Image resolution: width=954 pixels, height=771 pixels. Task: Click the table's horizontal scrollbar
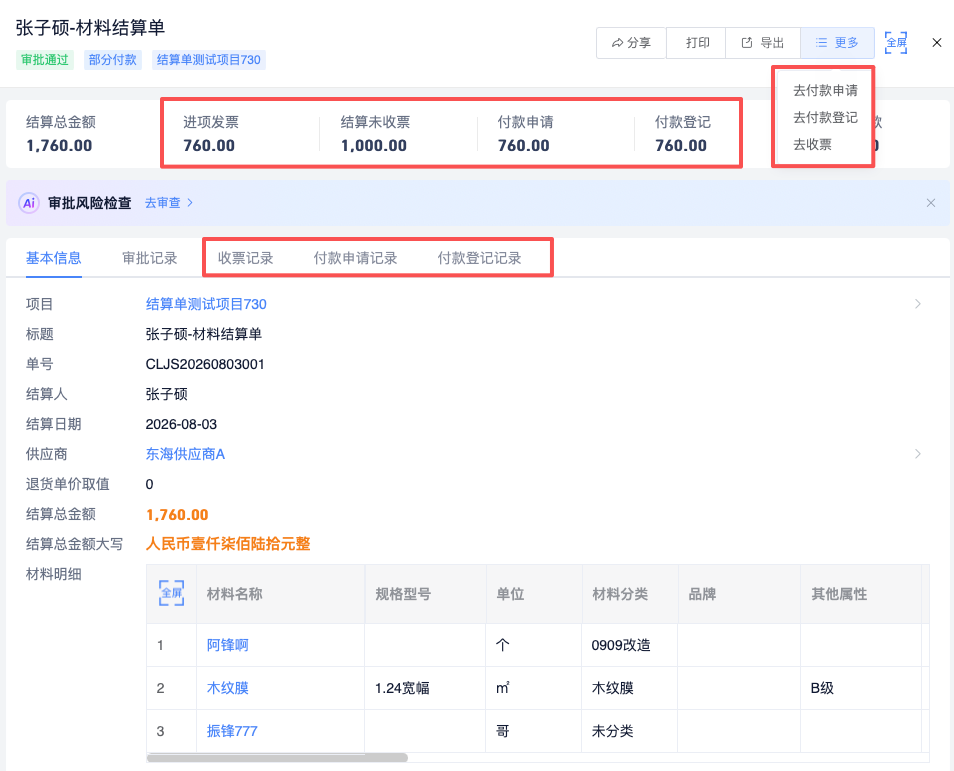(x=277, y=758)
